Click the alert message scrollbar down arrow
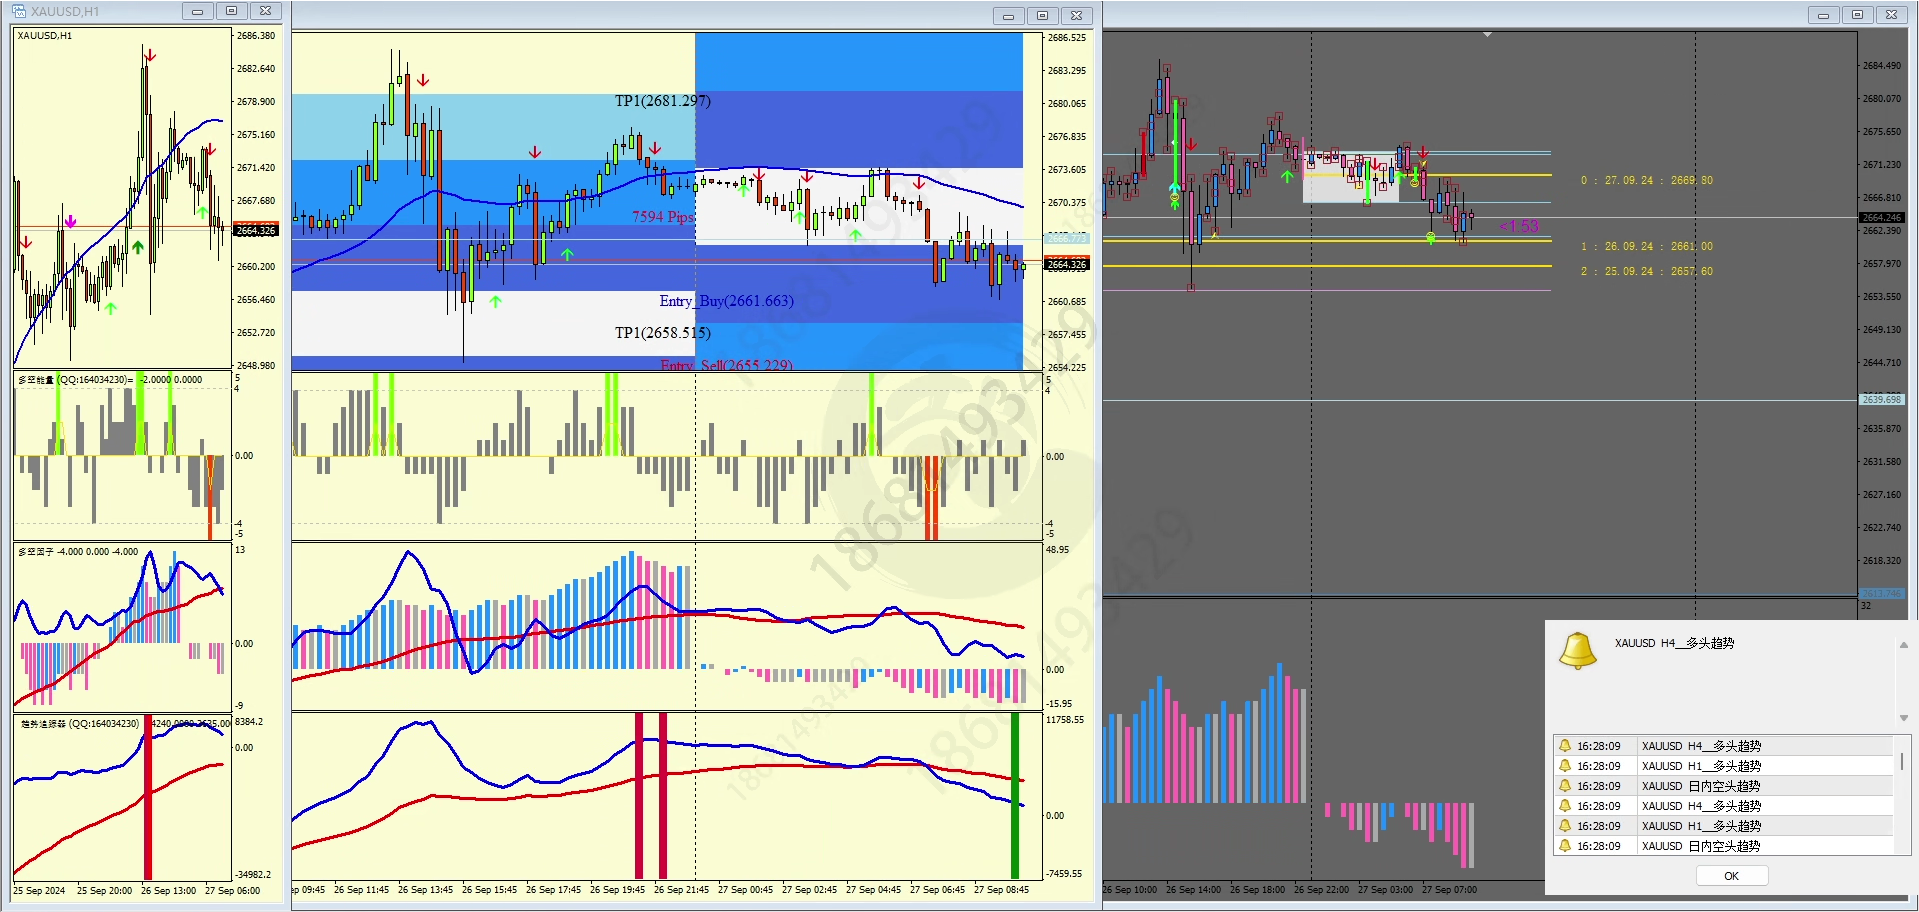 tap(1904, 718)
